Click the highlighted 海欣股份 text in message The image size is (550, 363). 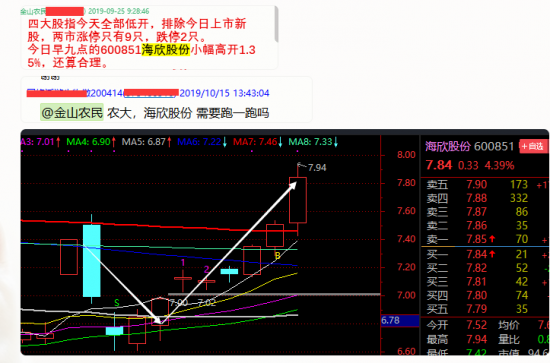click(x=166, y=50)
